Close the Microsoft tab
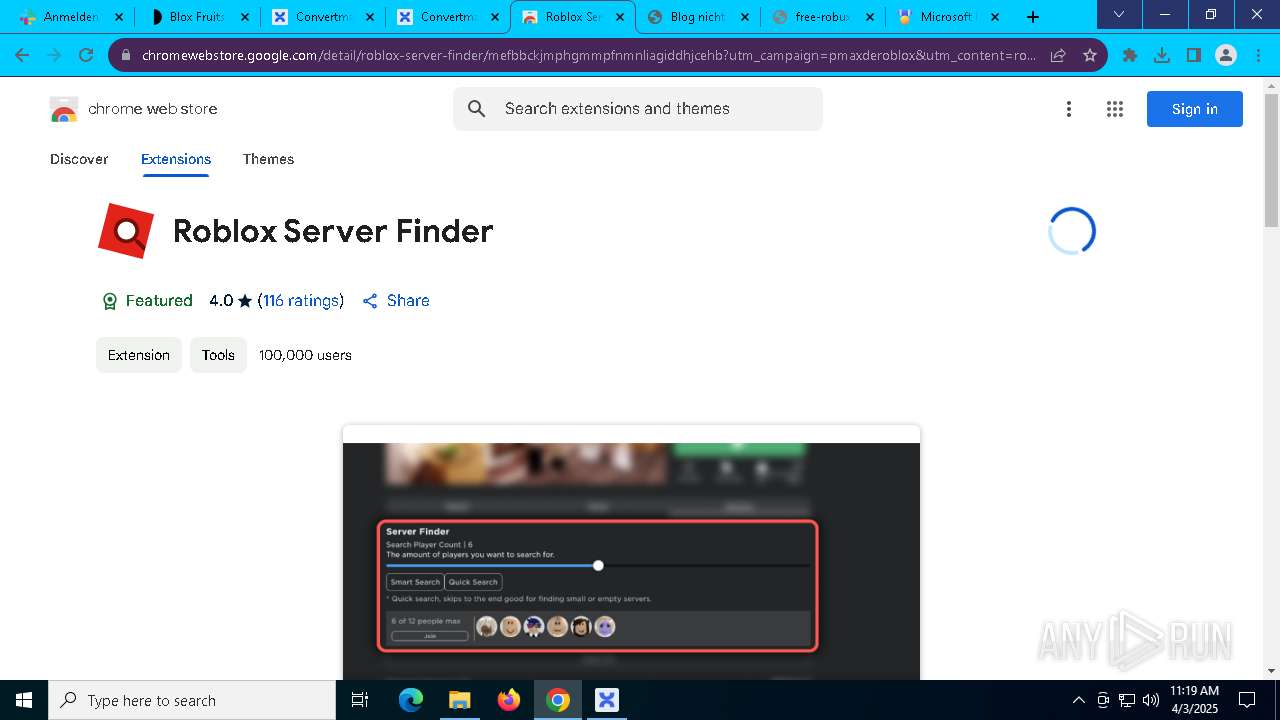This screenshot has width=1280, height=720. pos(994,17)
